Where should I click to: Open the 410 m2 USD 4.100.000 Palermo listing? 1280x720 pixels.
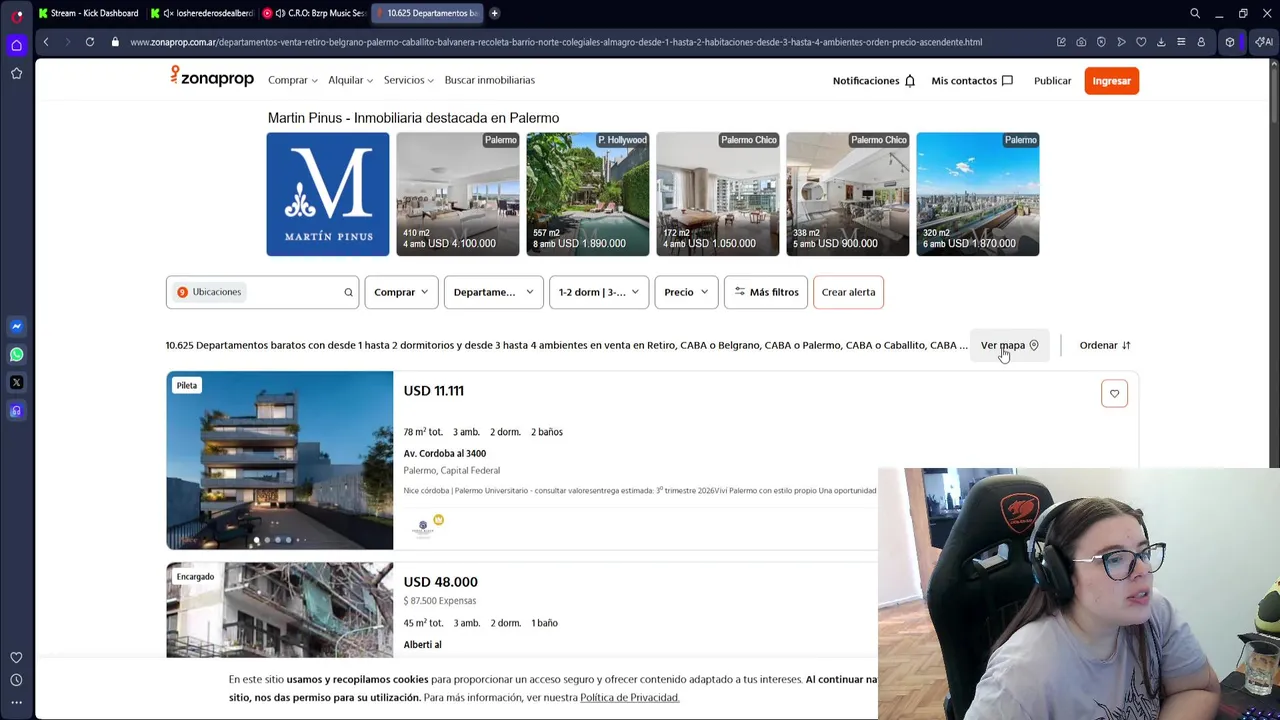(x=458, y=194)
